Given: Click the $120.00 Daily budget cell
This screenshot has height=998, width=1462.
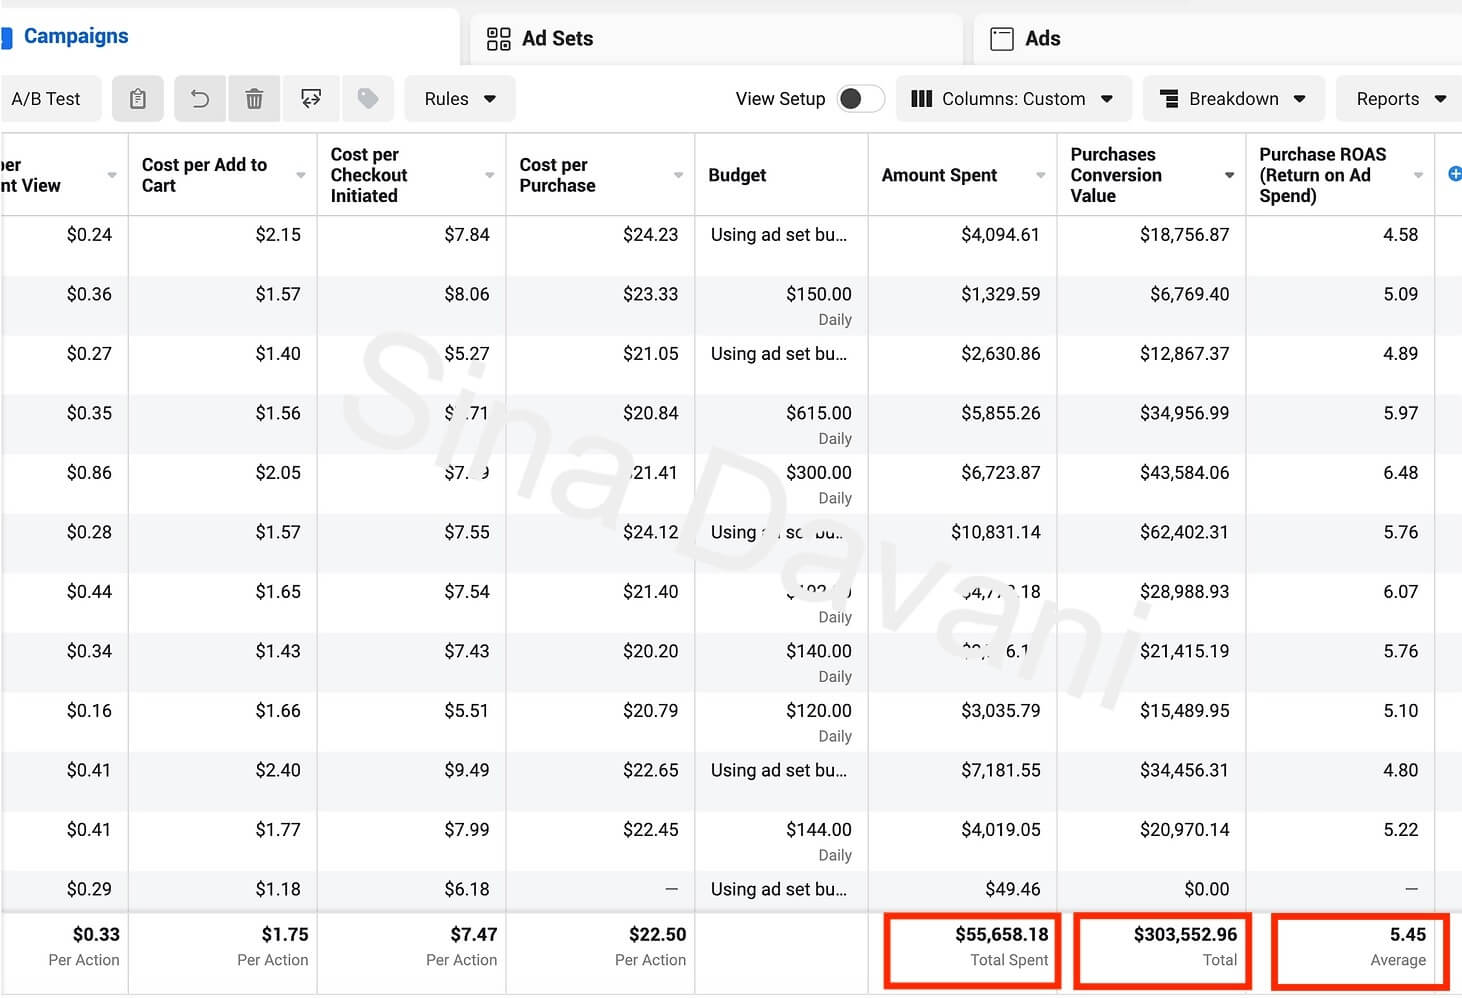Looking at the screenshot, I should [x=818, y=722].
